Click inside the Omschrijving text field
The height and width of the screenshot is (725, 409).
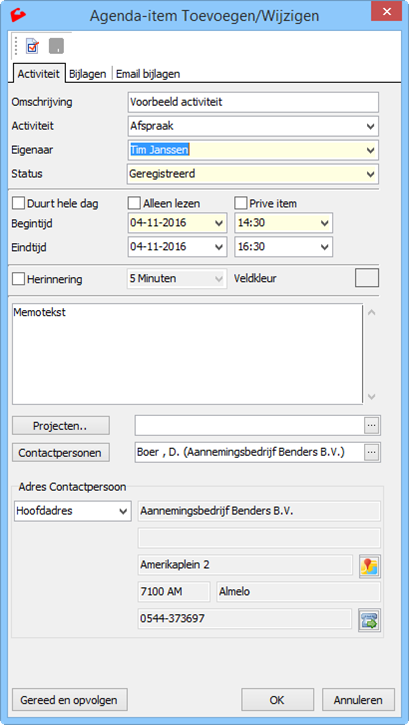point(253,102)
